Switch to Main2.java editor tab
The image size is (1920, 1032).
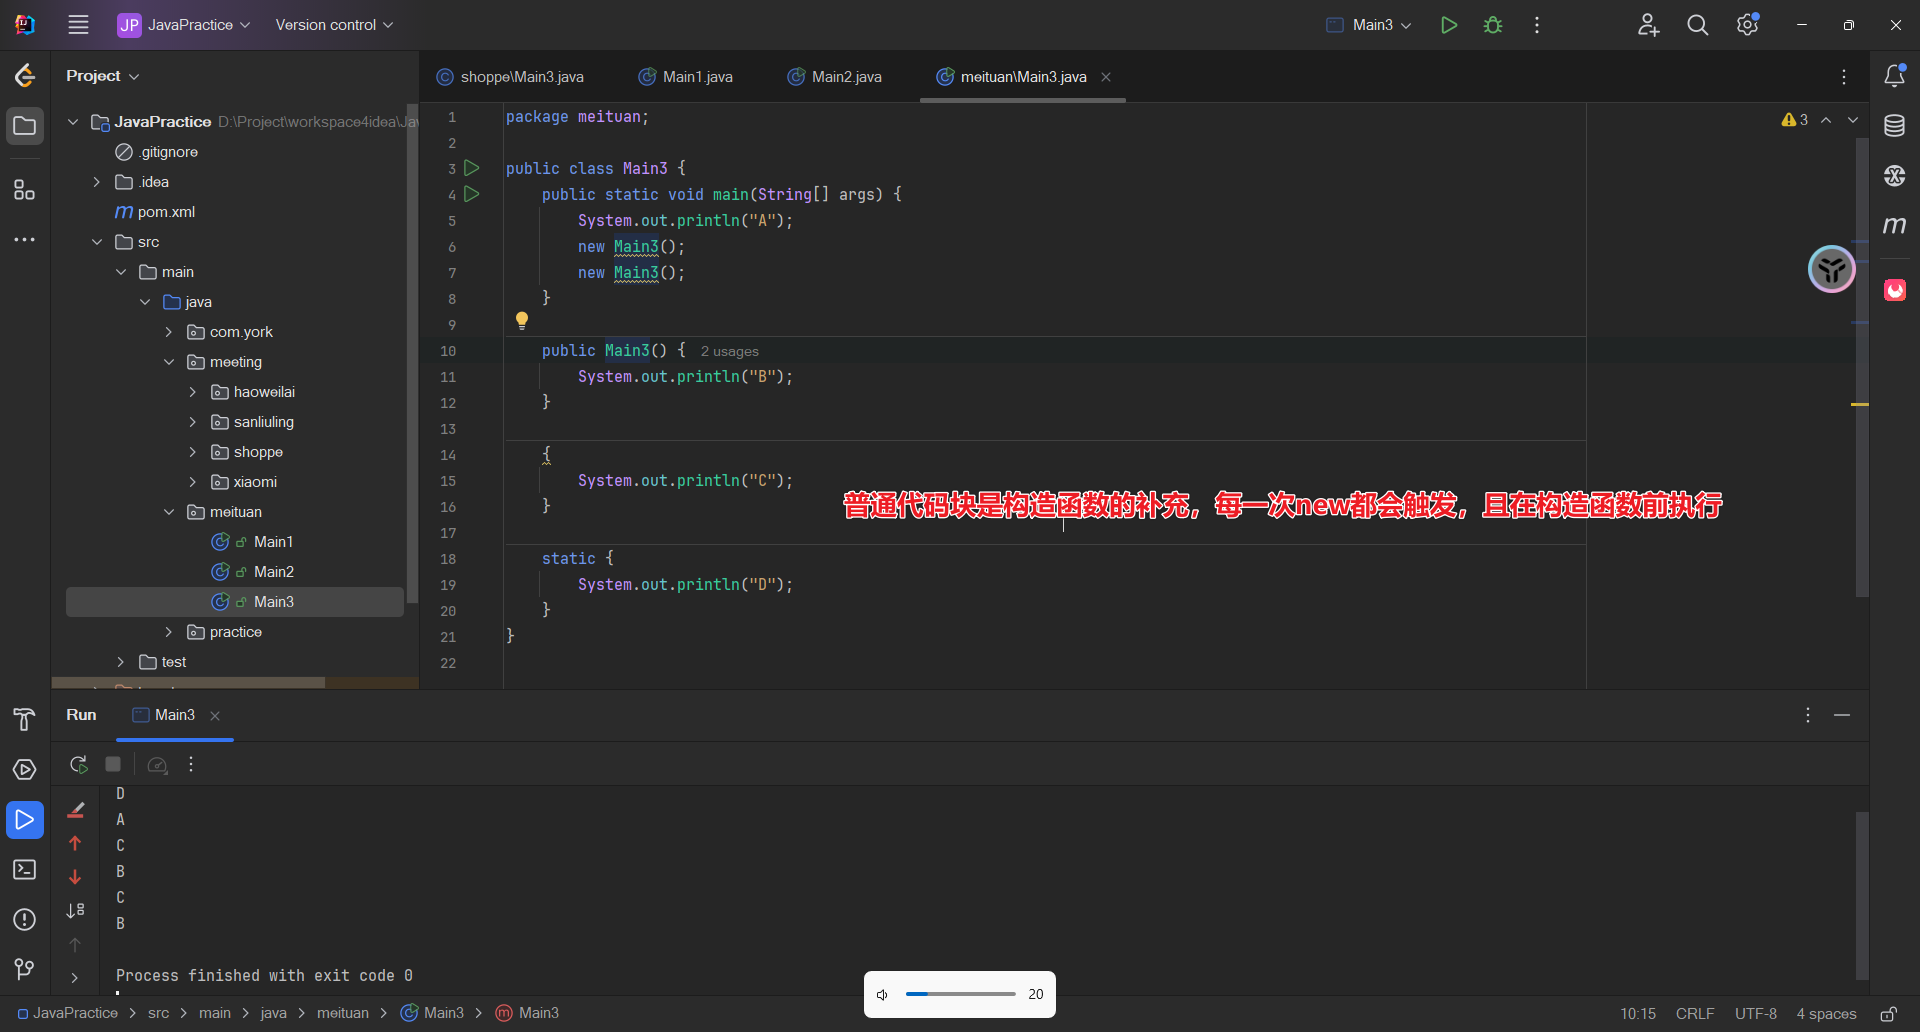[x=835, y=77]
